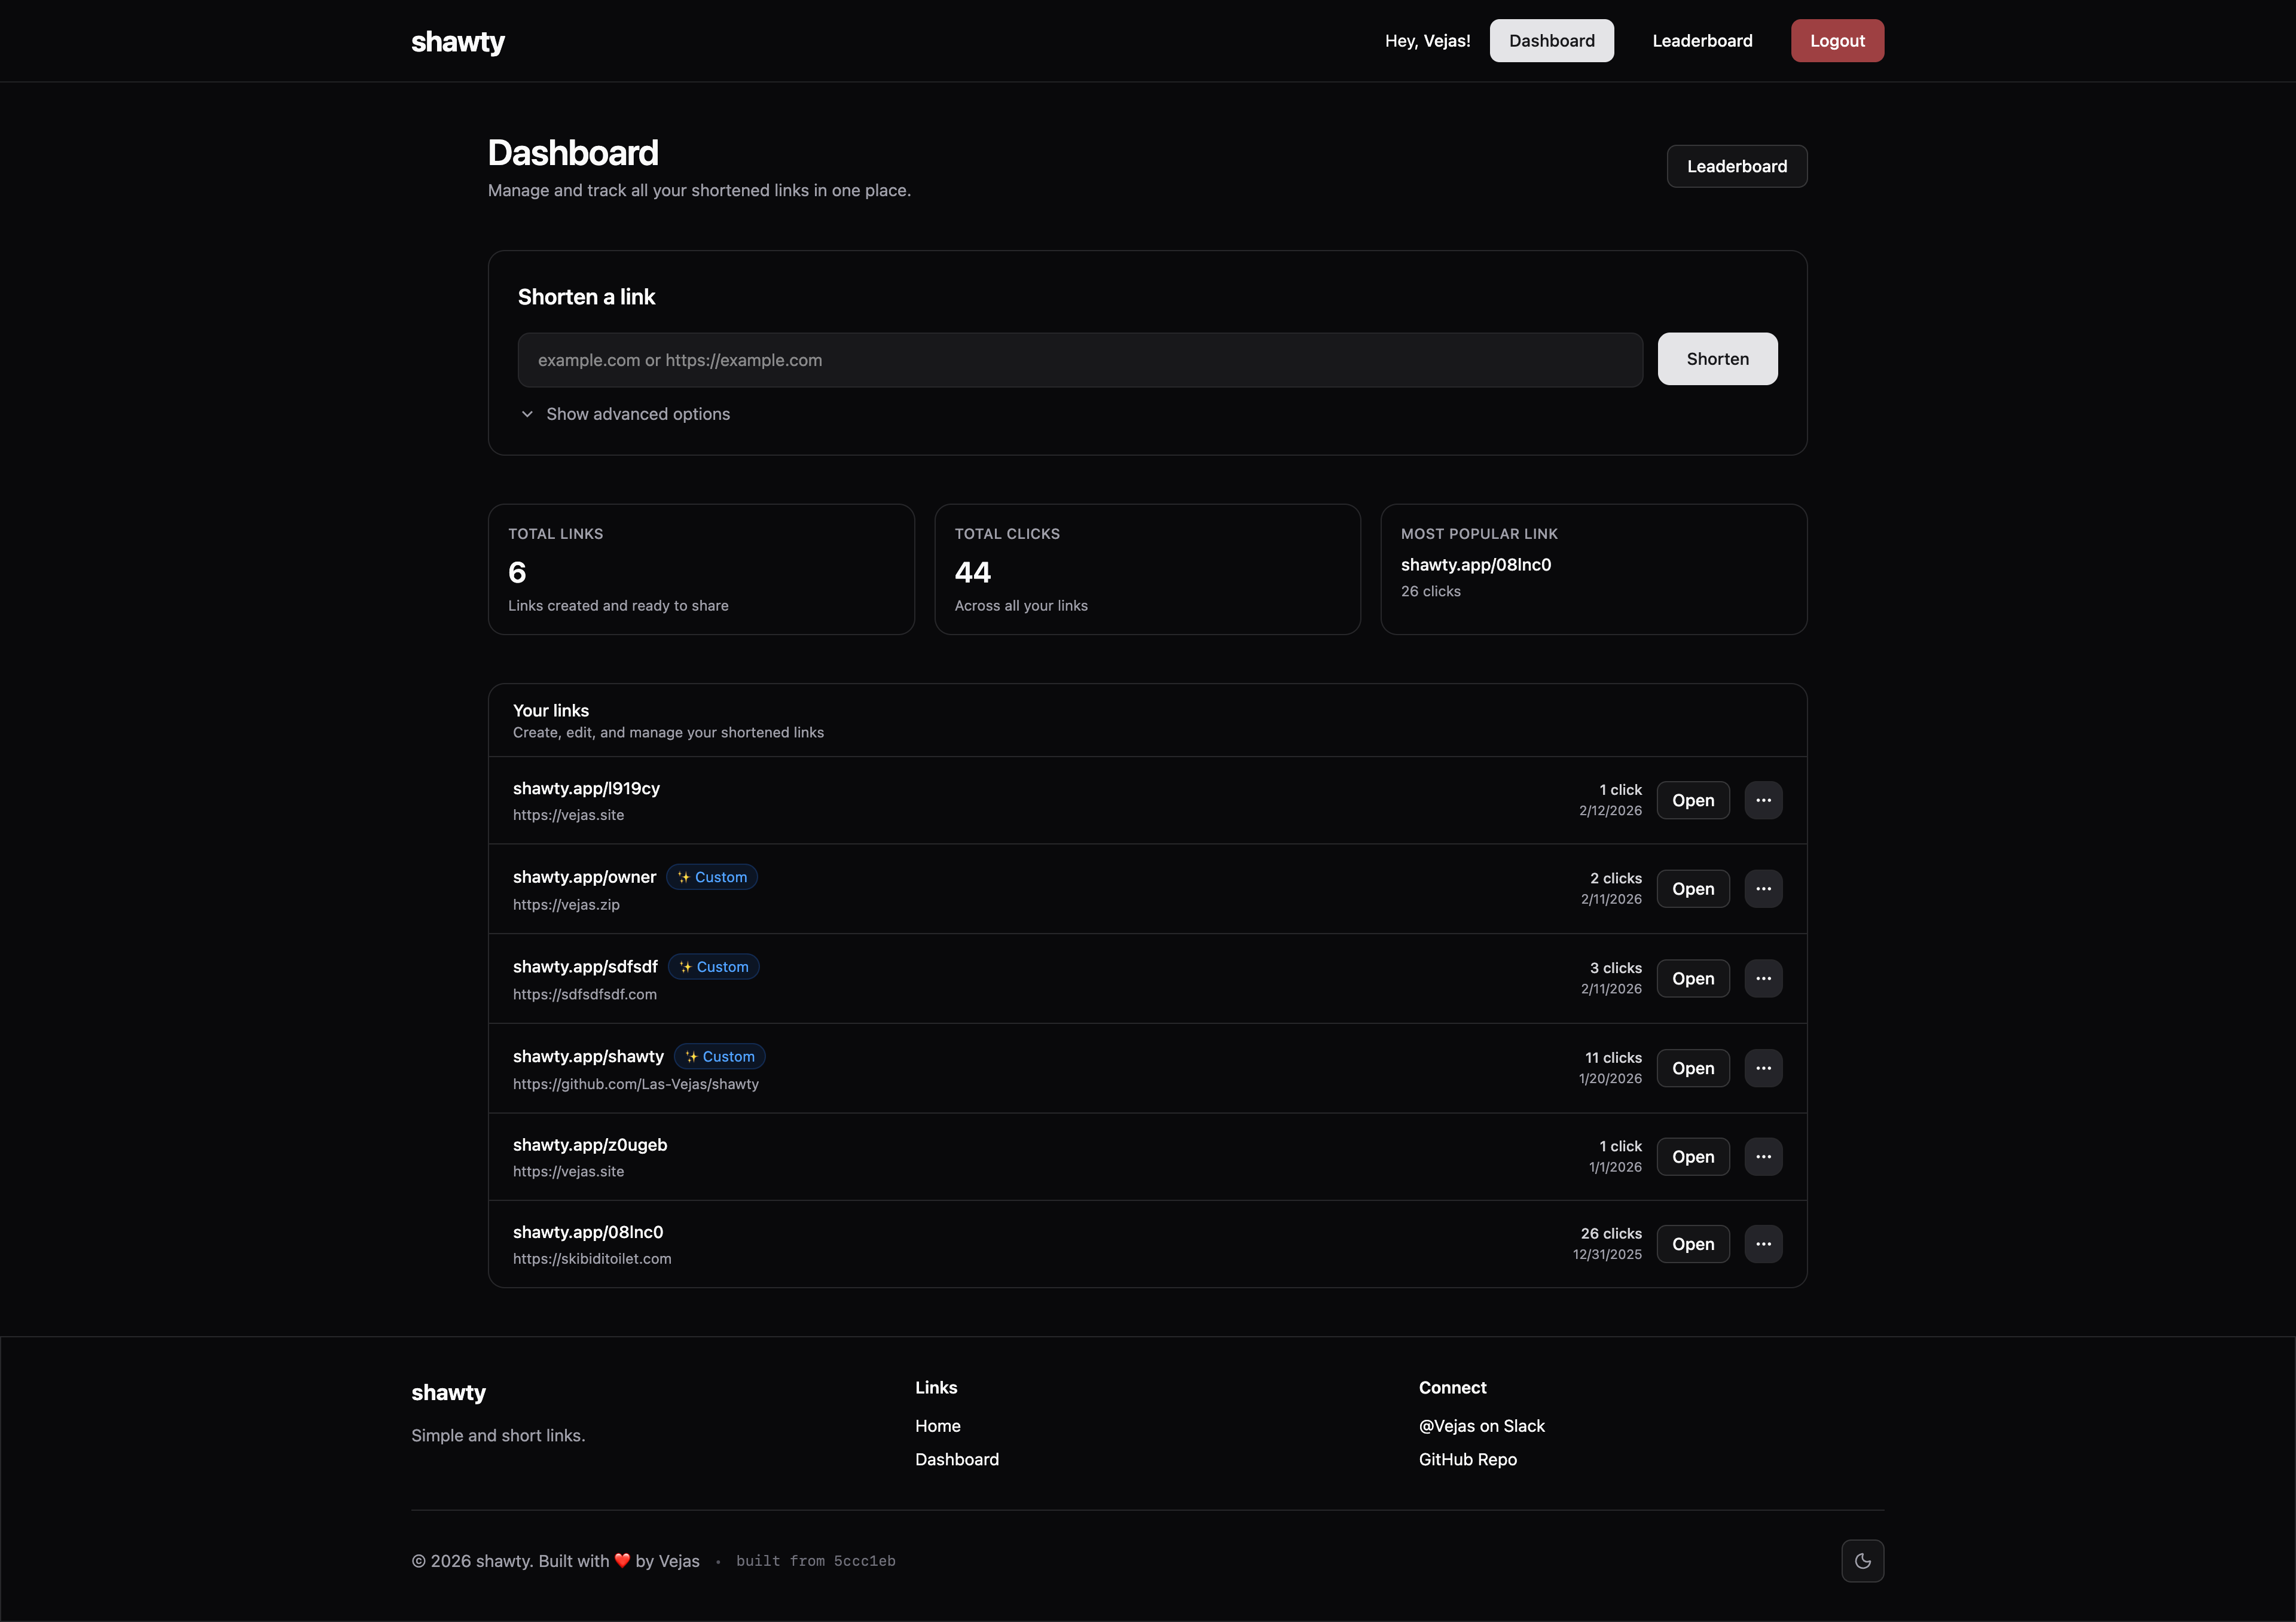Click outlined Leaderboard button beside Dashboard heading

pos(1736,166)
